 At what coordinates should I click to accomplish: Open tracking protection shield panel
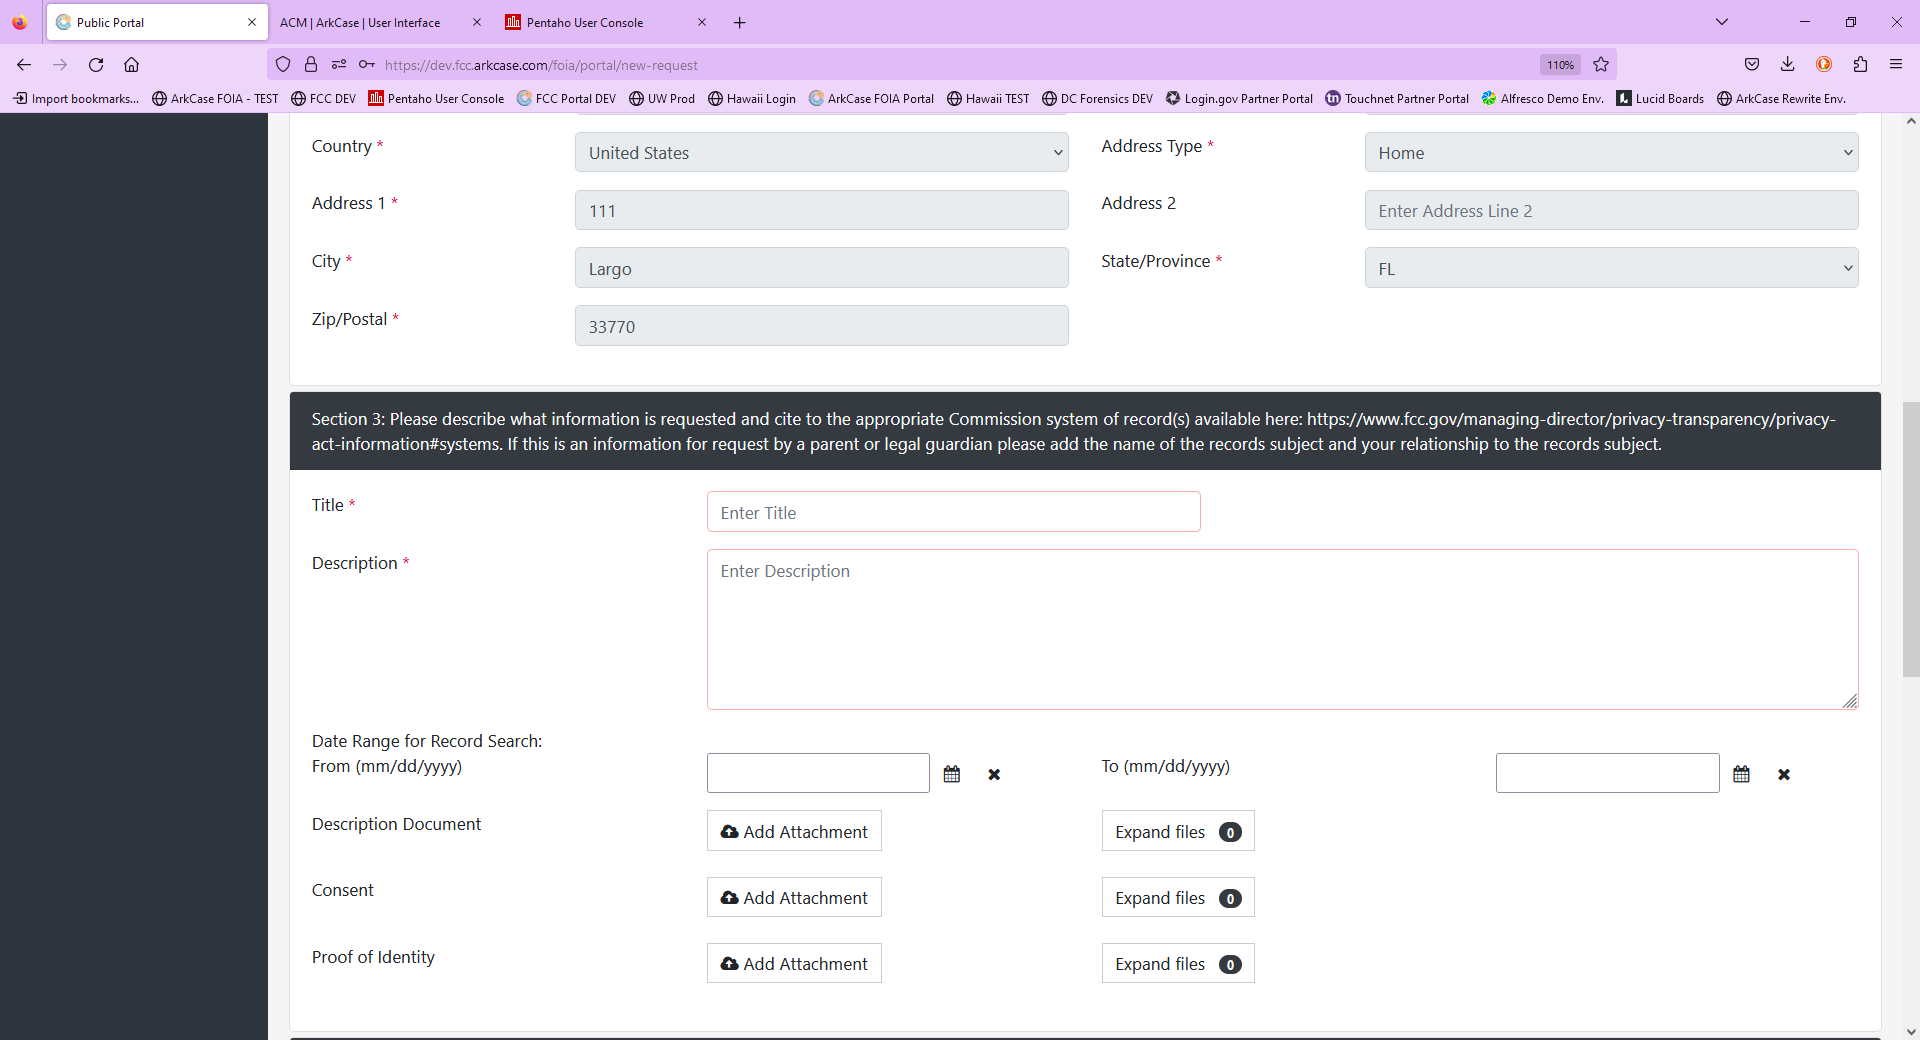[283, 65]
